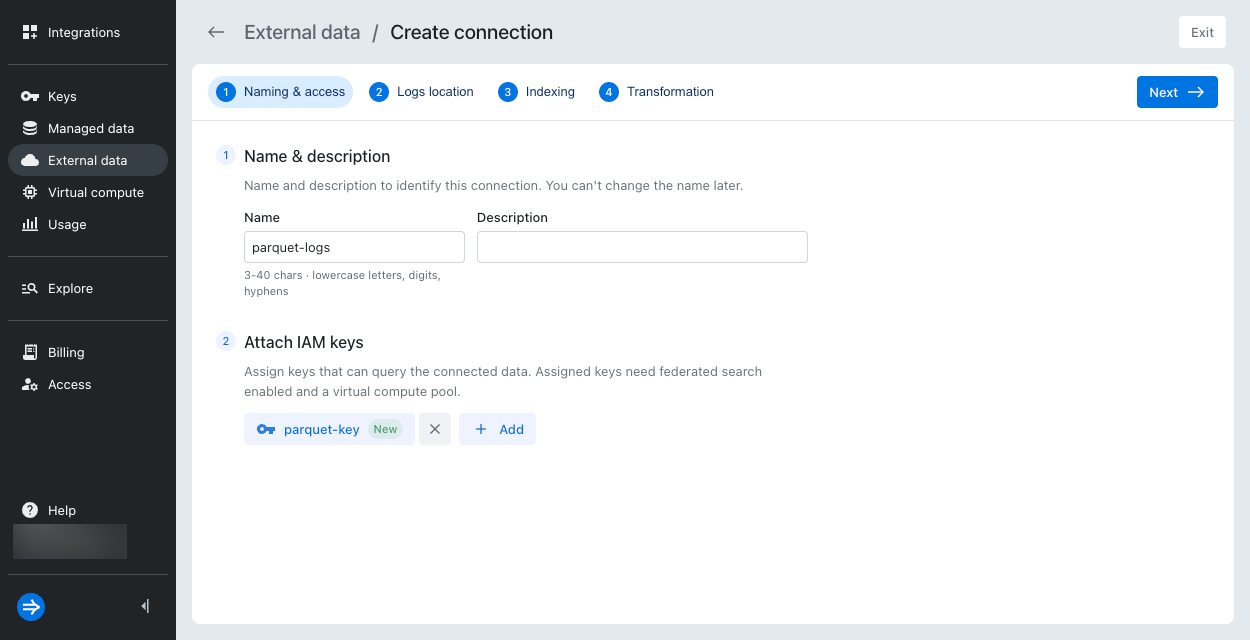Click the New badge on parquet-key

coord(385,429)
